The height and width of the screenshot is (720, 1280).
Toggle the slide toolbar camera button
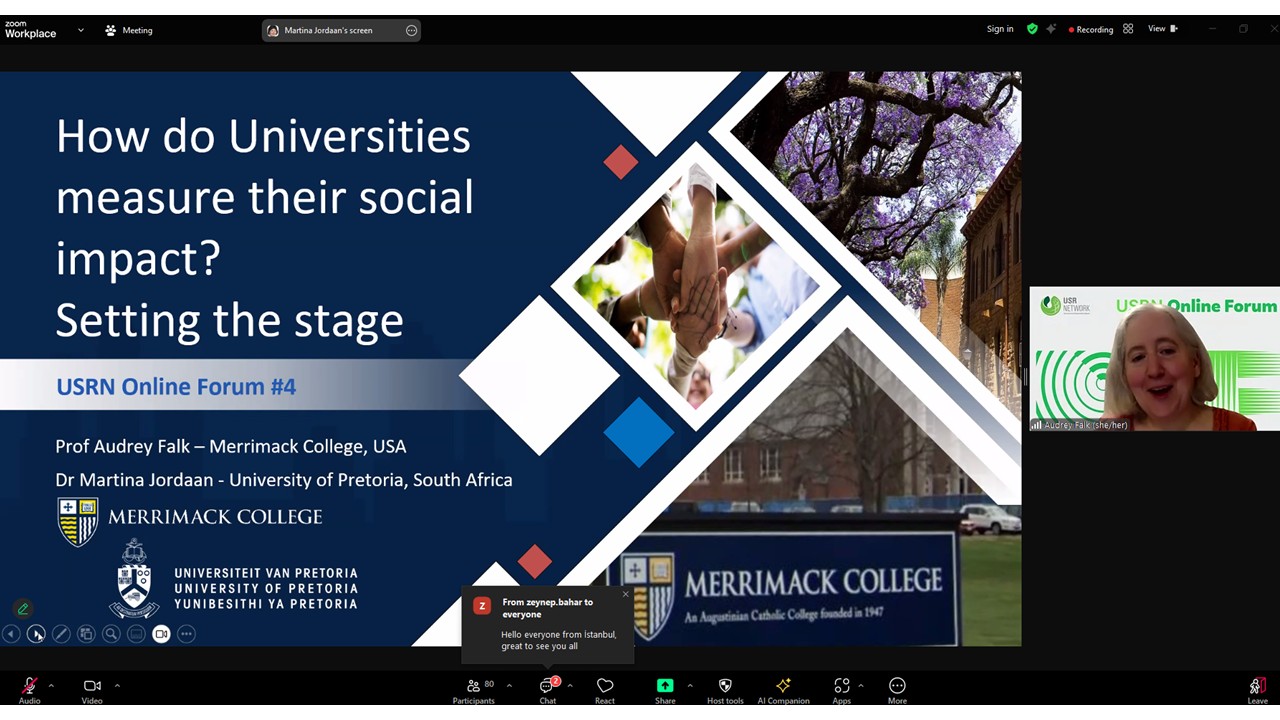coord(161,634)
